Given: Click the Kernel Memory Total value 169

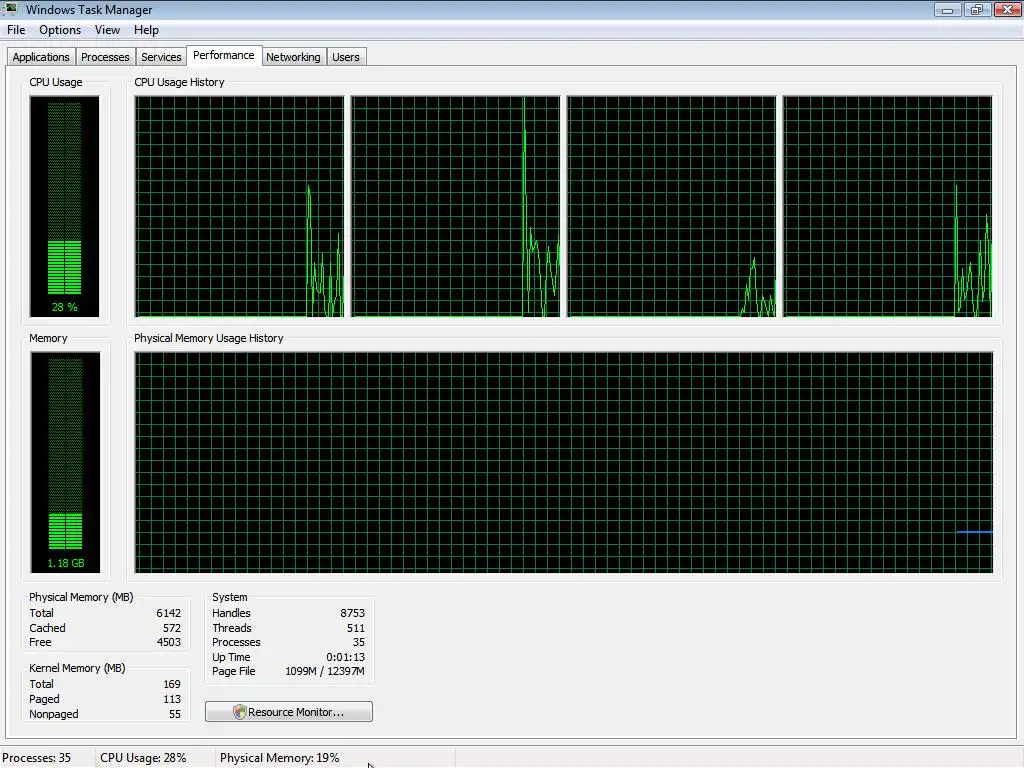Looking at the screenshot, I should (x=172, y=684).
